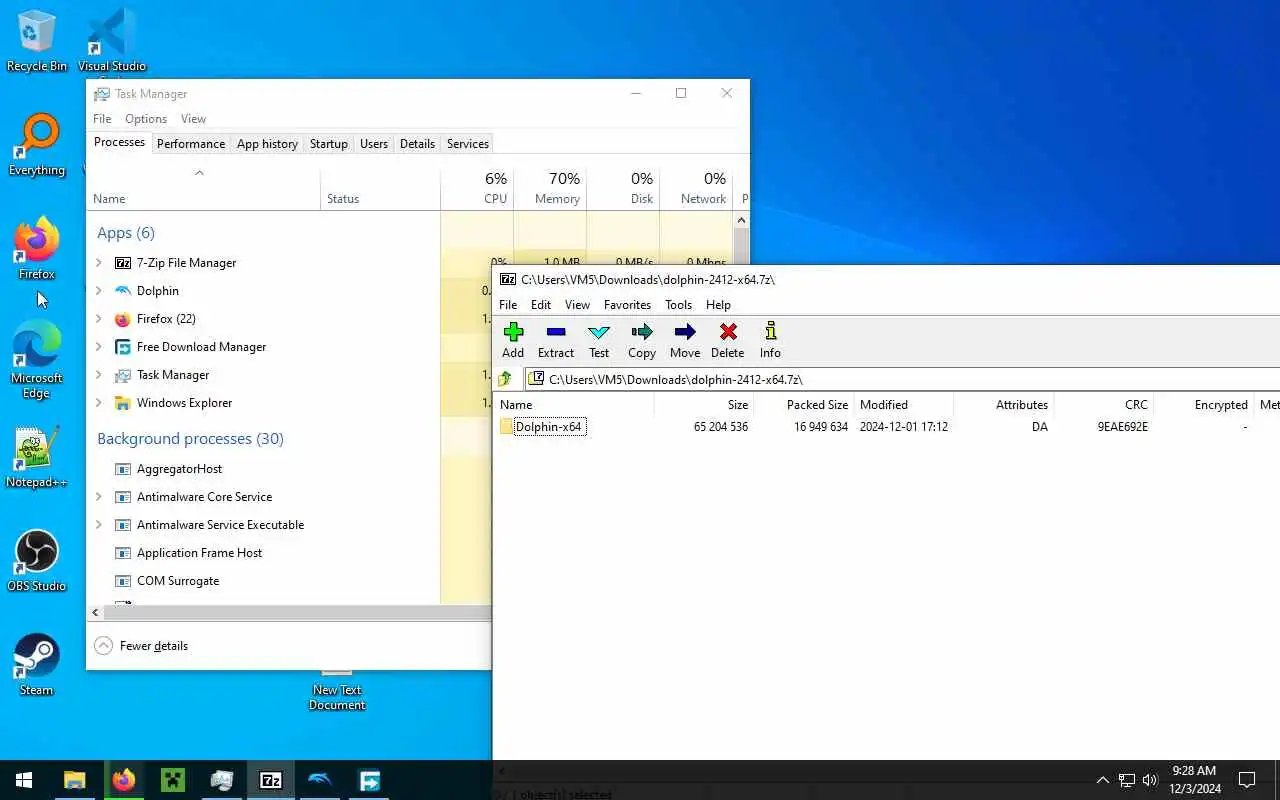Screen dimensions: 1280x800
Task: Click the Firefox taskbar icon
Action: (124, 780)
